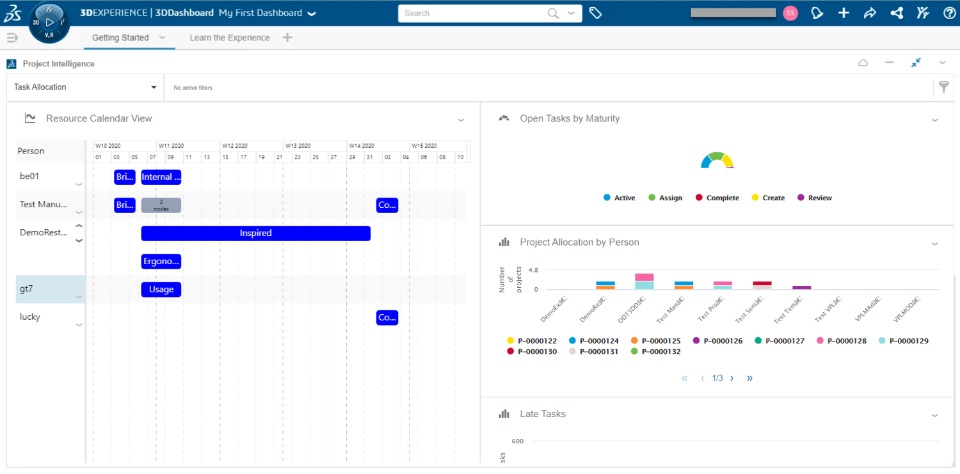Image resolution: width=960 pixels, height=474 pixels.
Task: Toggle the Assign legend item
Action: [665, 198]
